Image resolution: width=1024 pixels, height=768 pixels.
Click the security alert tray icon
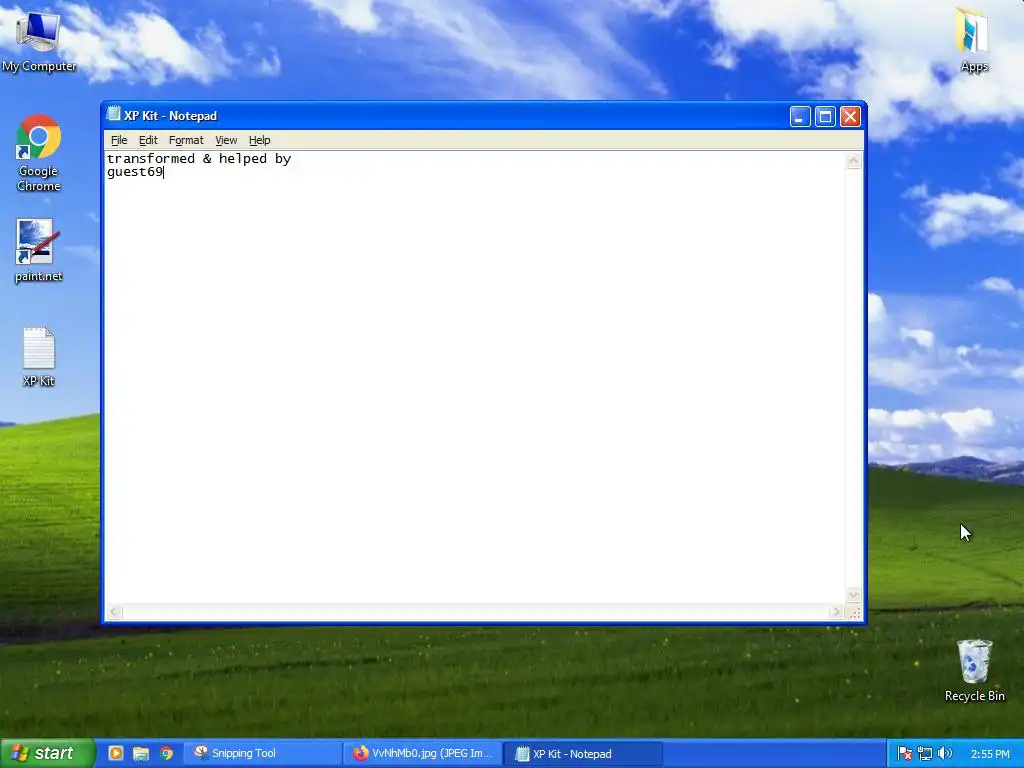tap(904, 754)
